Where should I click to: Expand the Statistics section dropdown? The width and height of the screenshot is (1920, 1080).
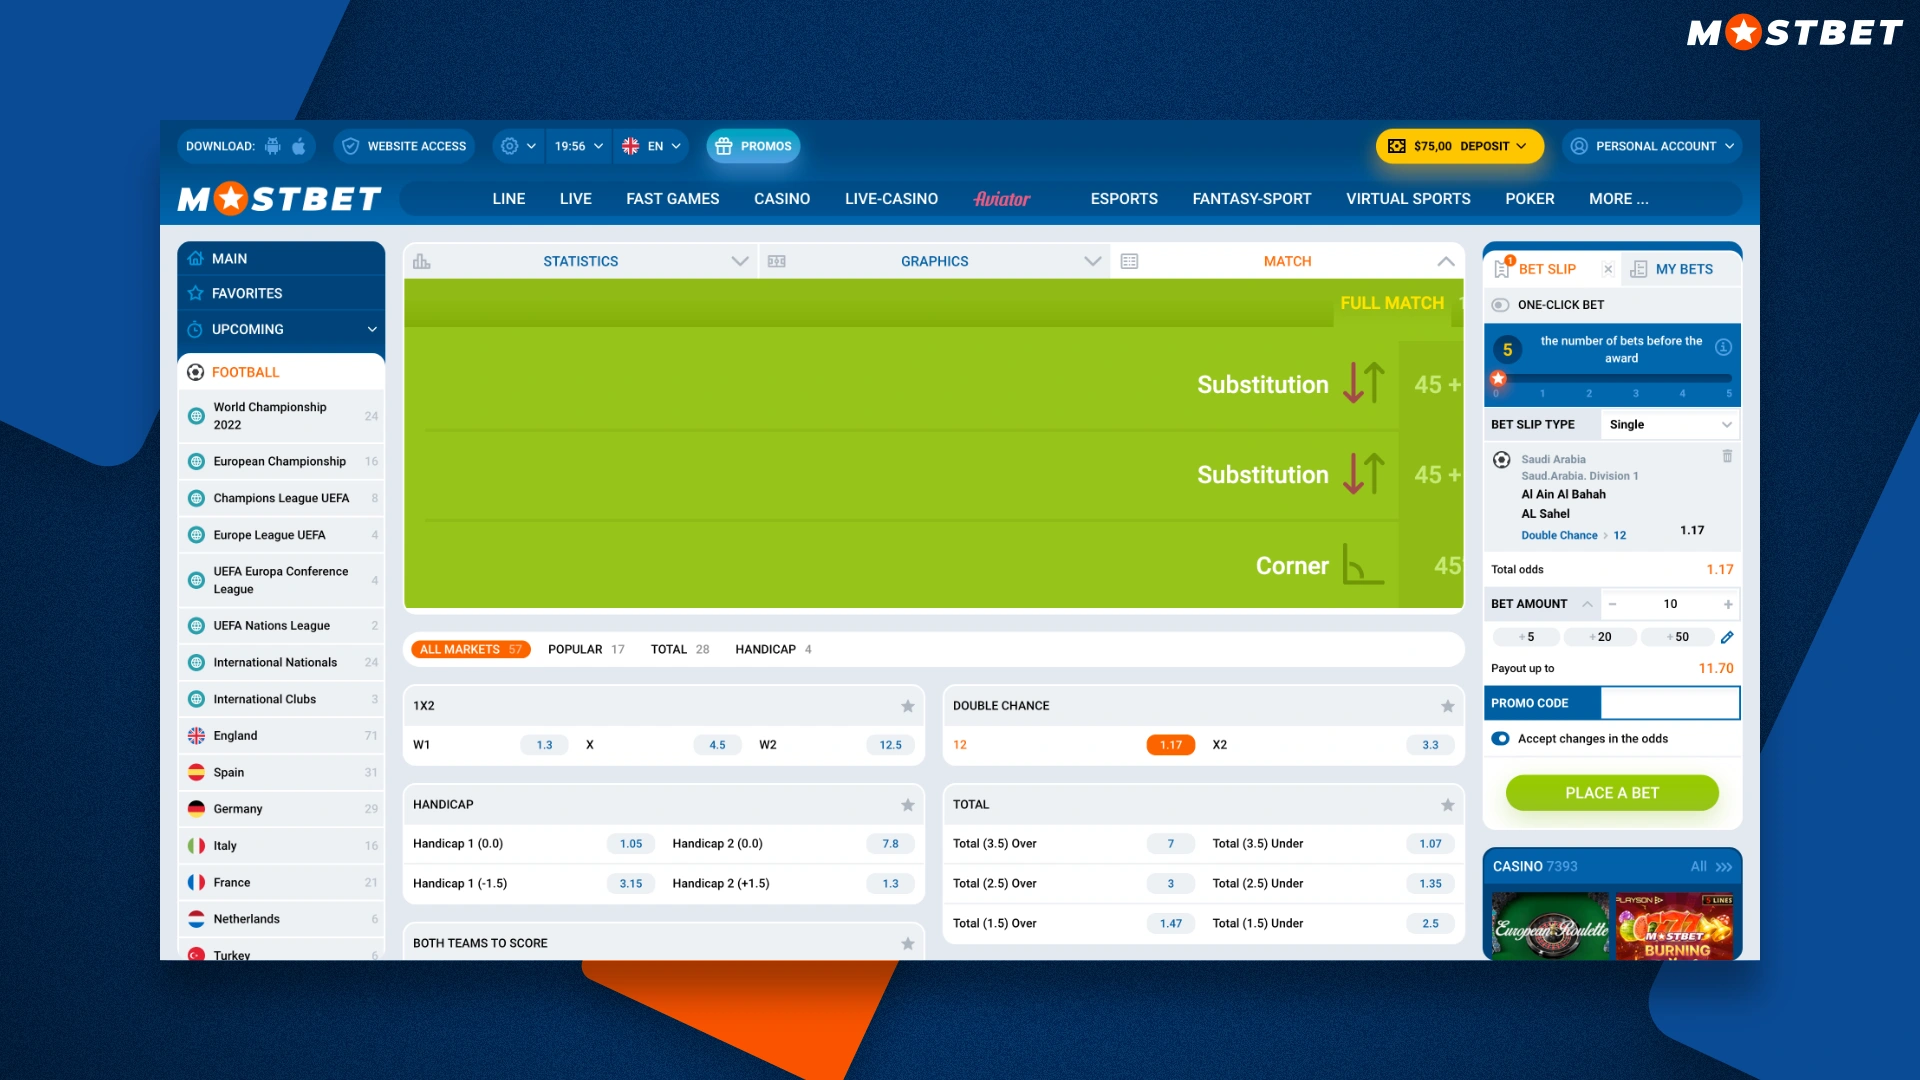pos(737,261)
